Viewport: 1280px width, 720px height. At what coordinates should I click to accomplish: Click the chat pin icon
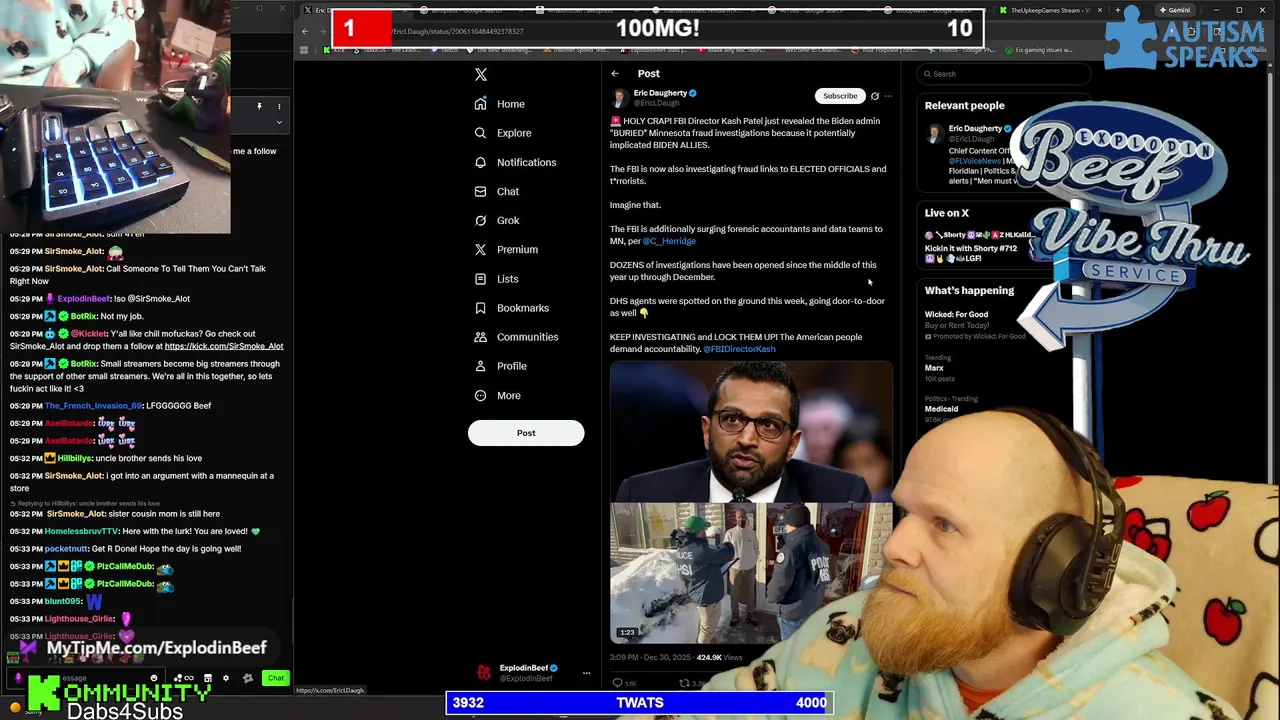pos(259,106)
